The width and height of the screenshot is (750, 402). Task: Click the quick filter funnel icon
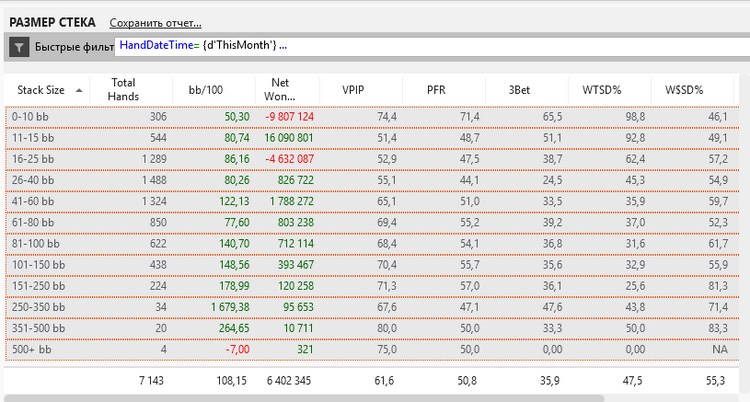click(19, 47)
